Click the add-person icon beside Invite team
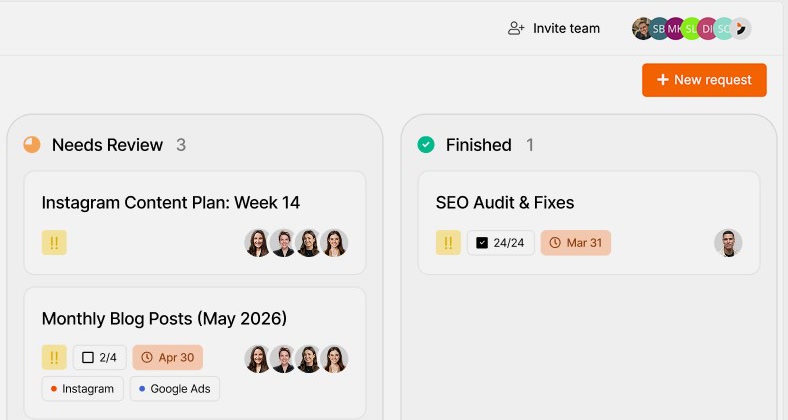Viewport: 788px width, 420px height. tap(516, 29)
